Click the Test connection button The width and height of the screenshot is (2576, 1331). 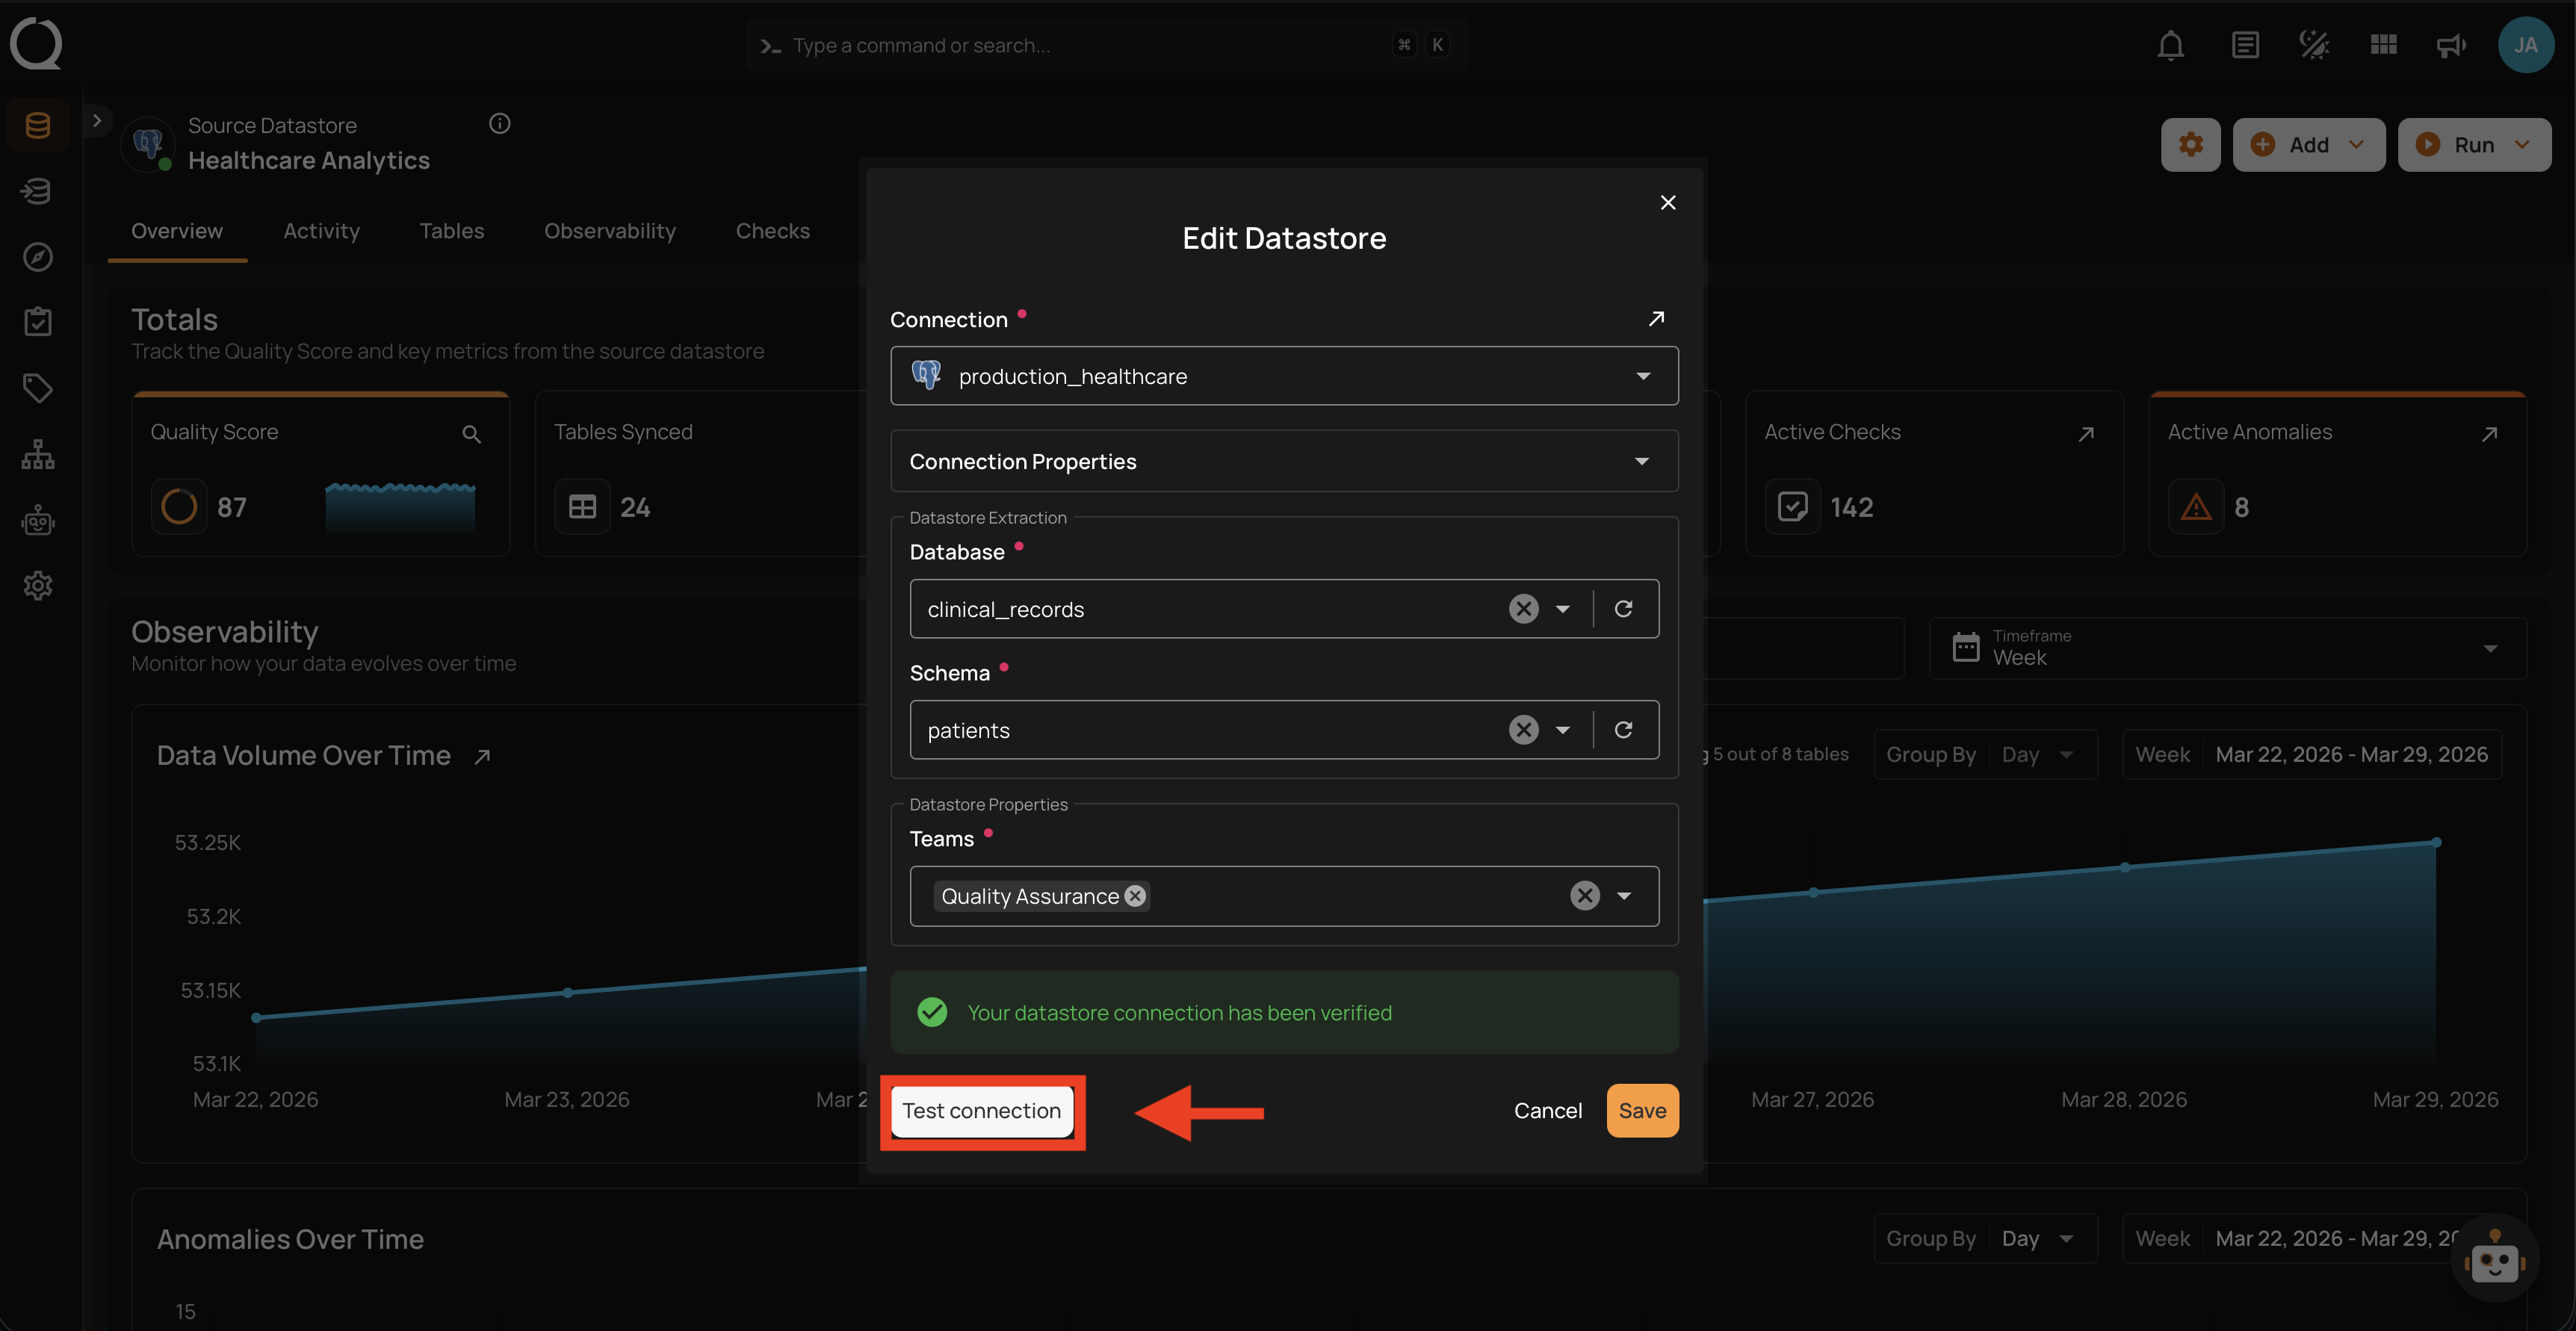point(981,1111)
